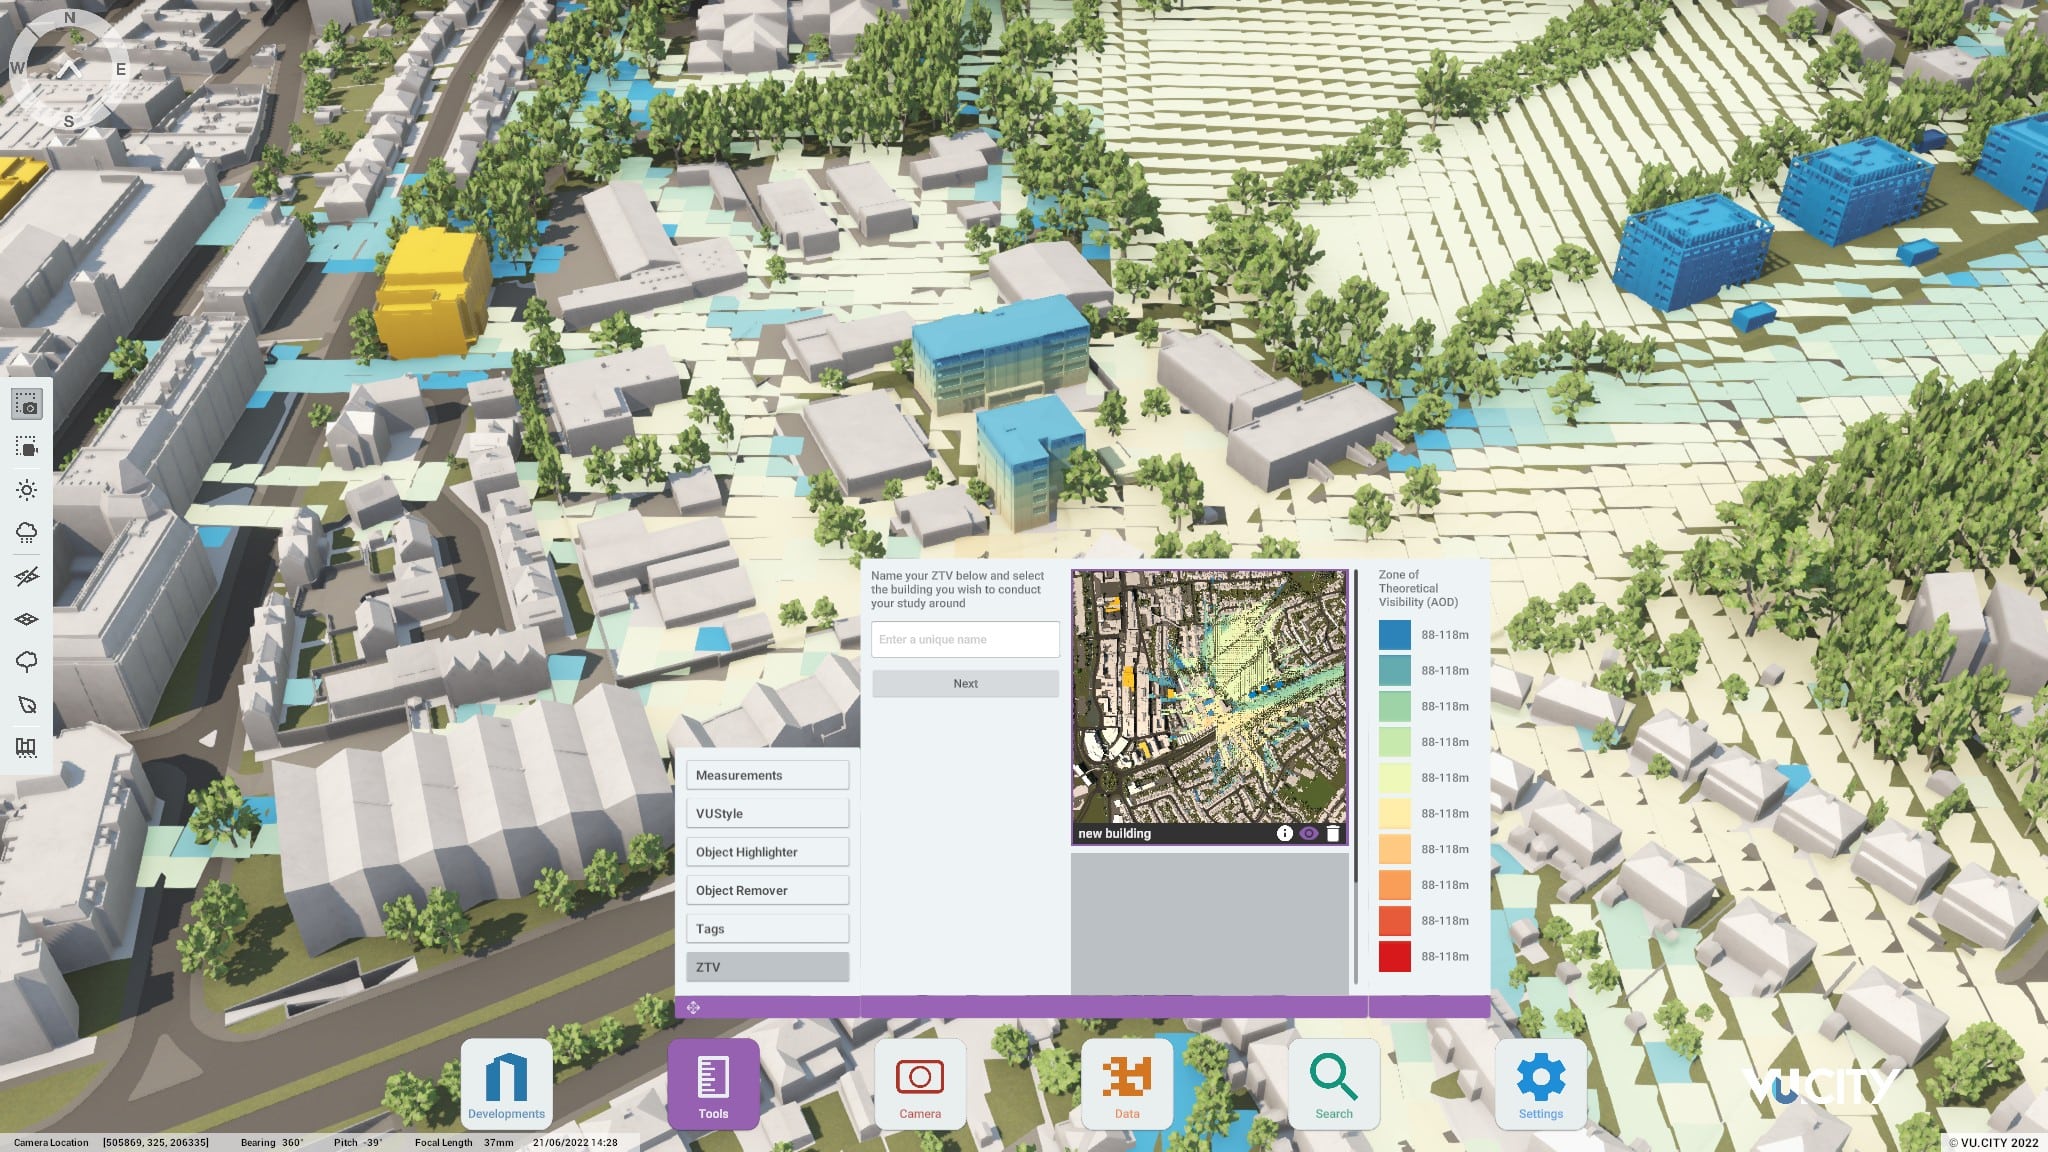Click the tree icon to show vegetation

pyautogui.click(x=28, y=661)
